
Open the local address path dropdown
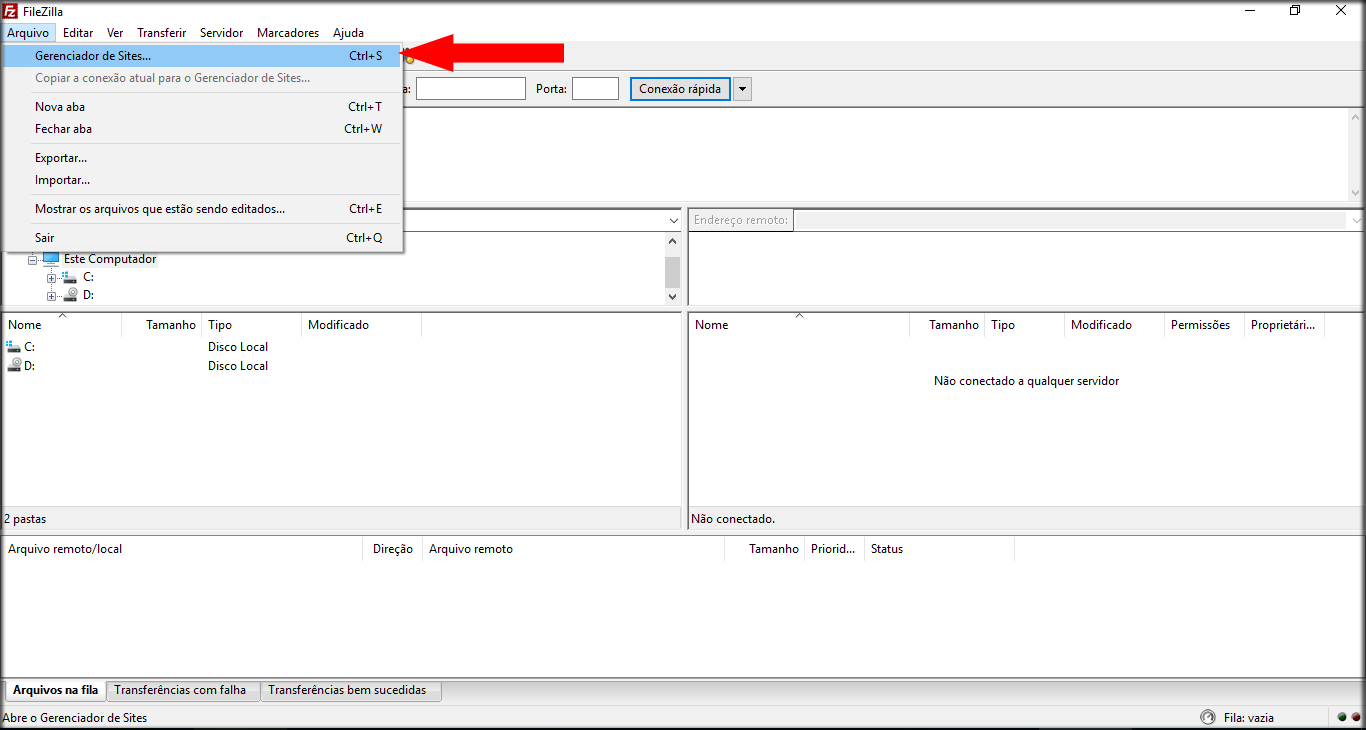673,220
